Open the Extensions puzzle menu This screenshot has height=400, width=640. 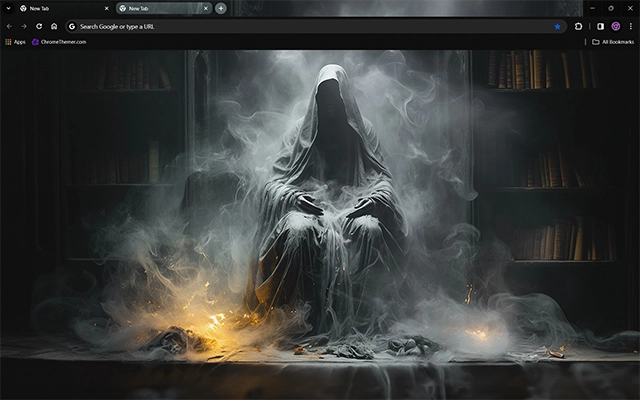[578, 27]
